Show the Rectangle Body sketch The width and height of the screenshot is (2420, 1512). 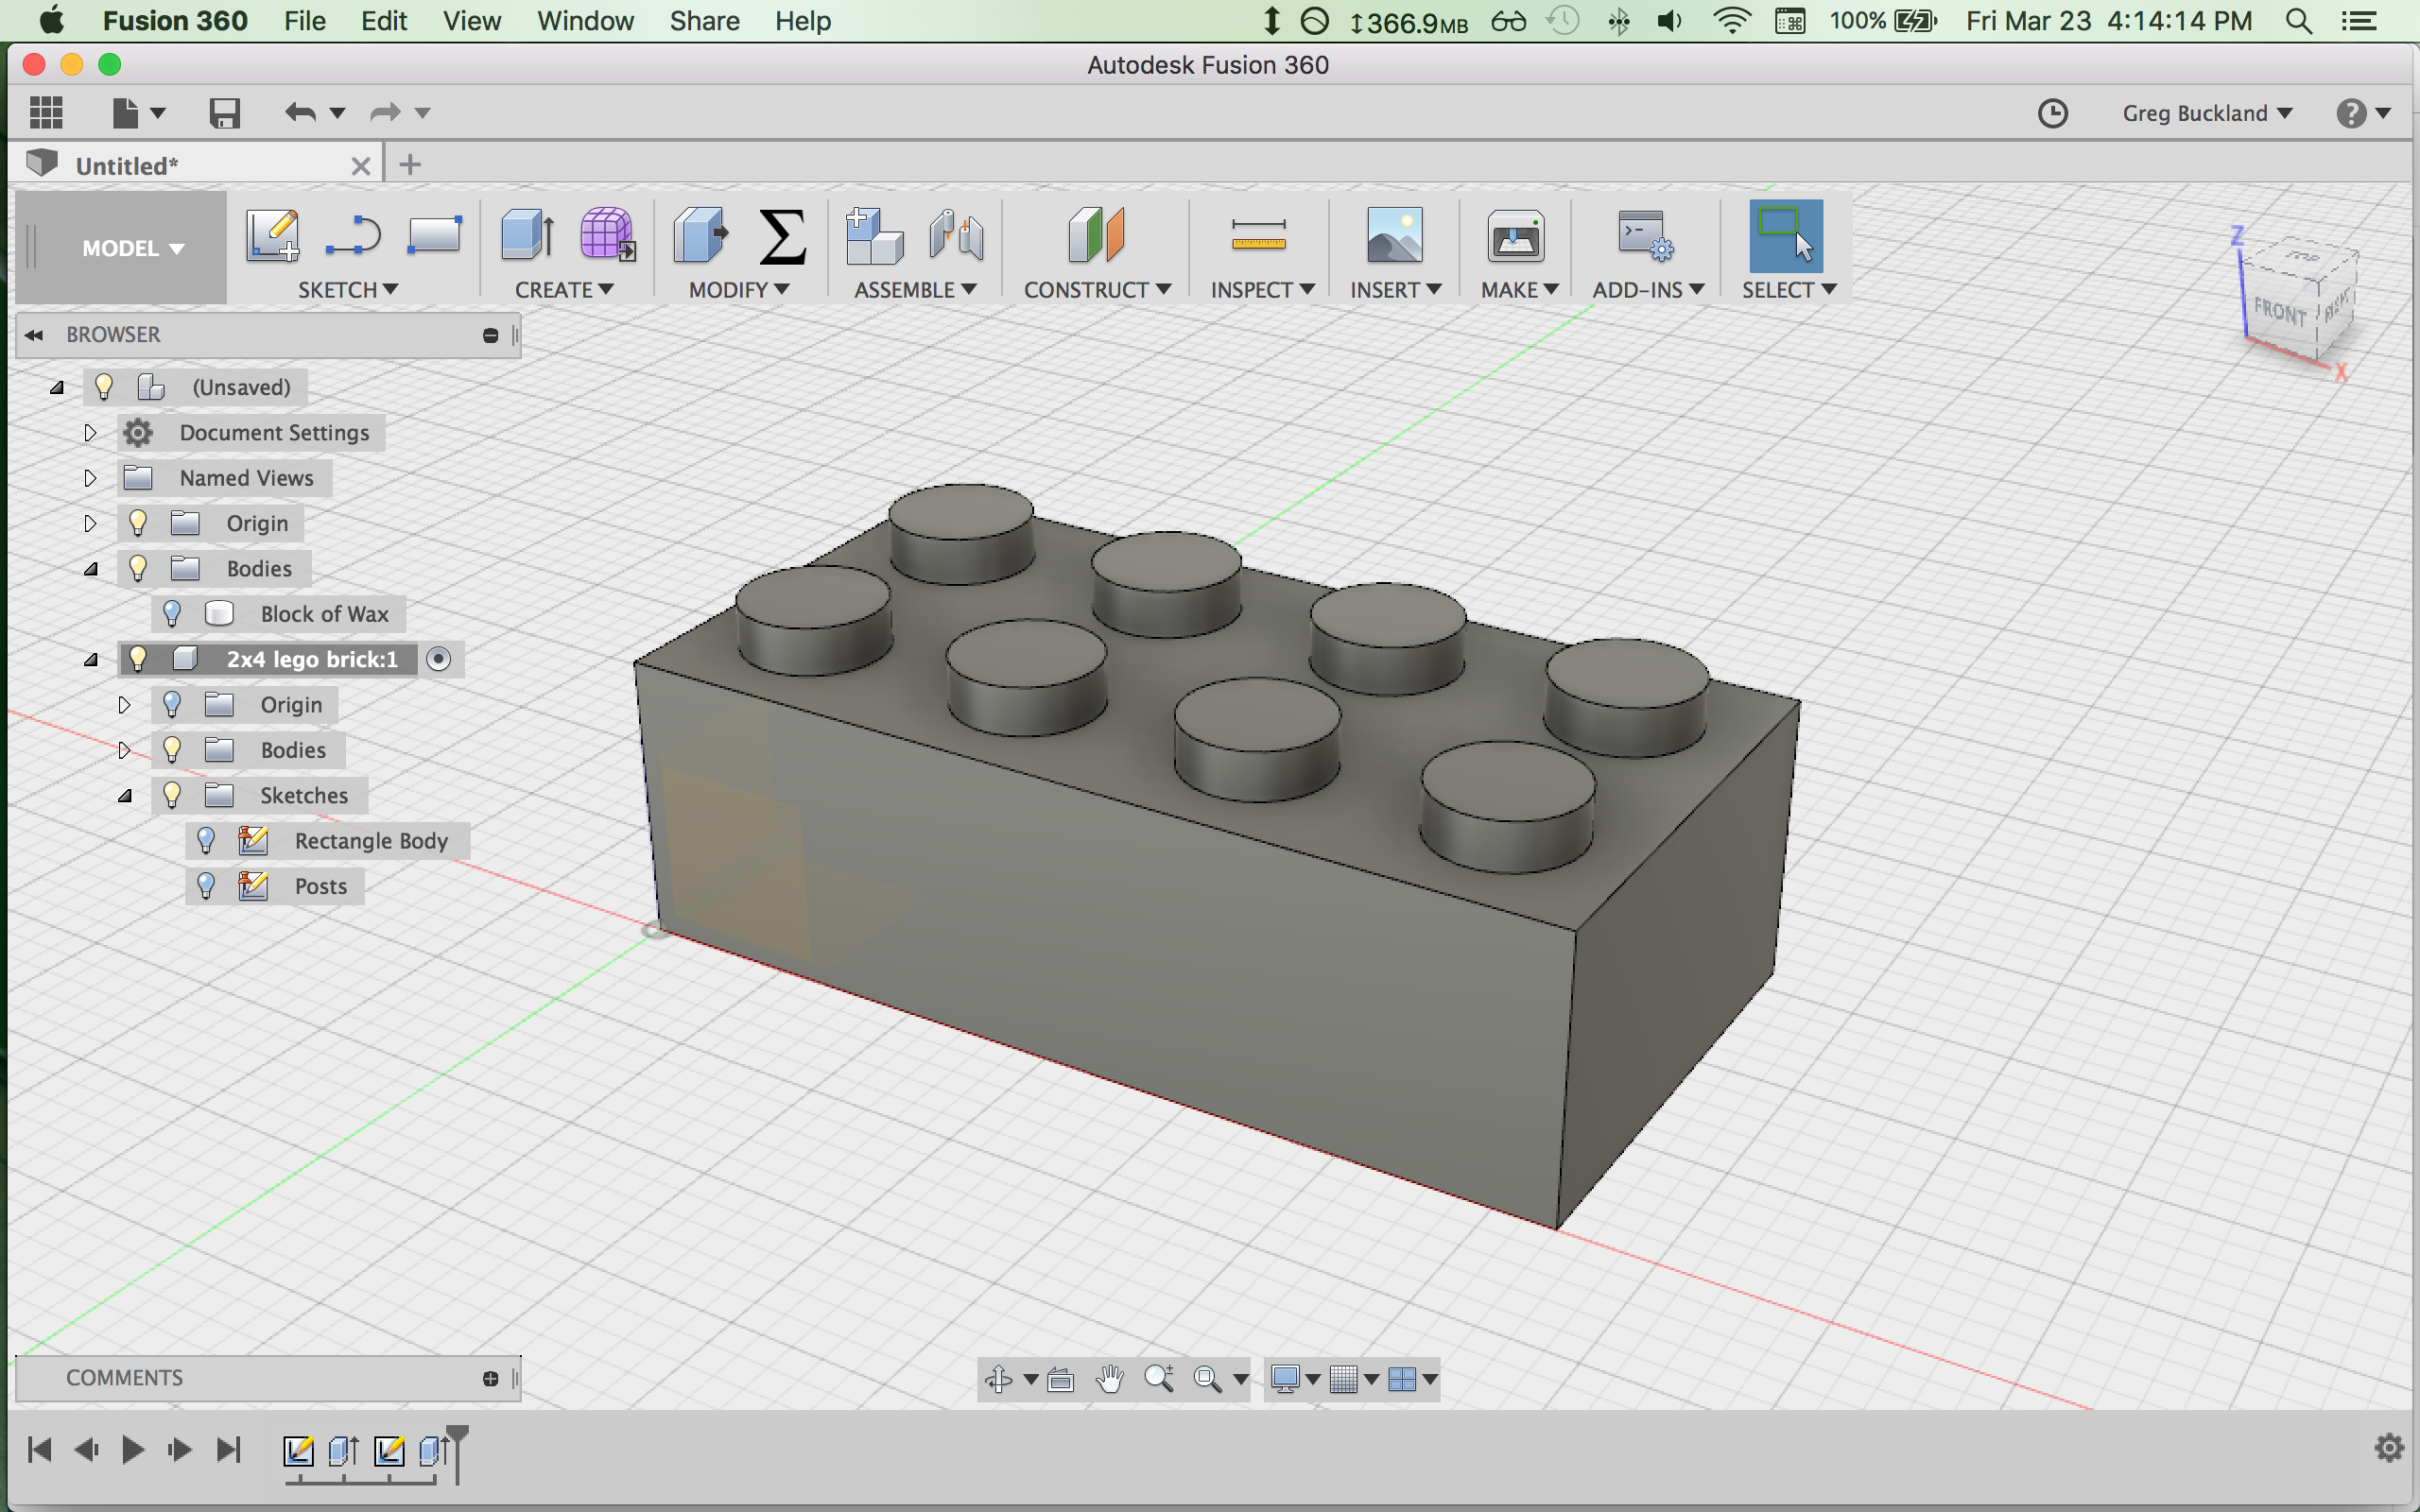206,840
